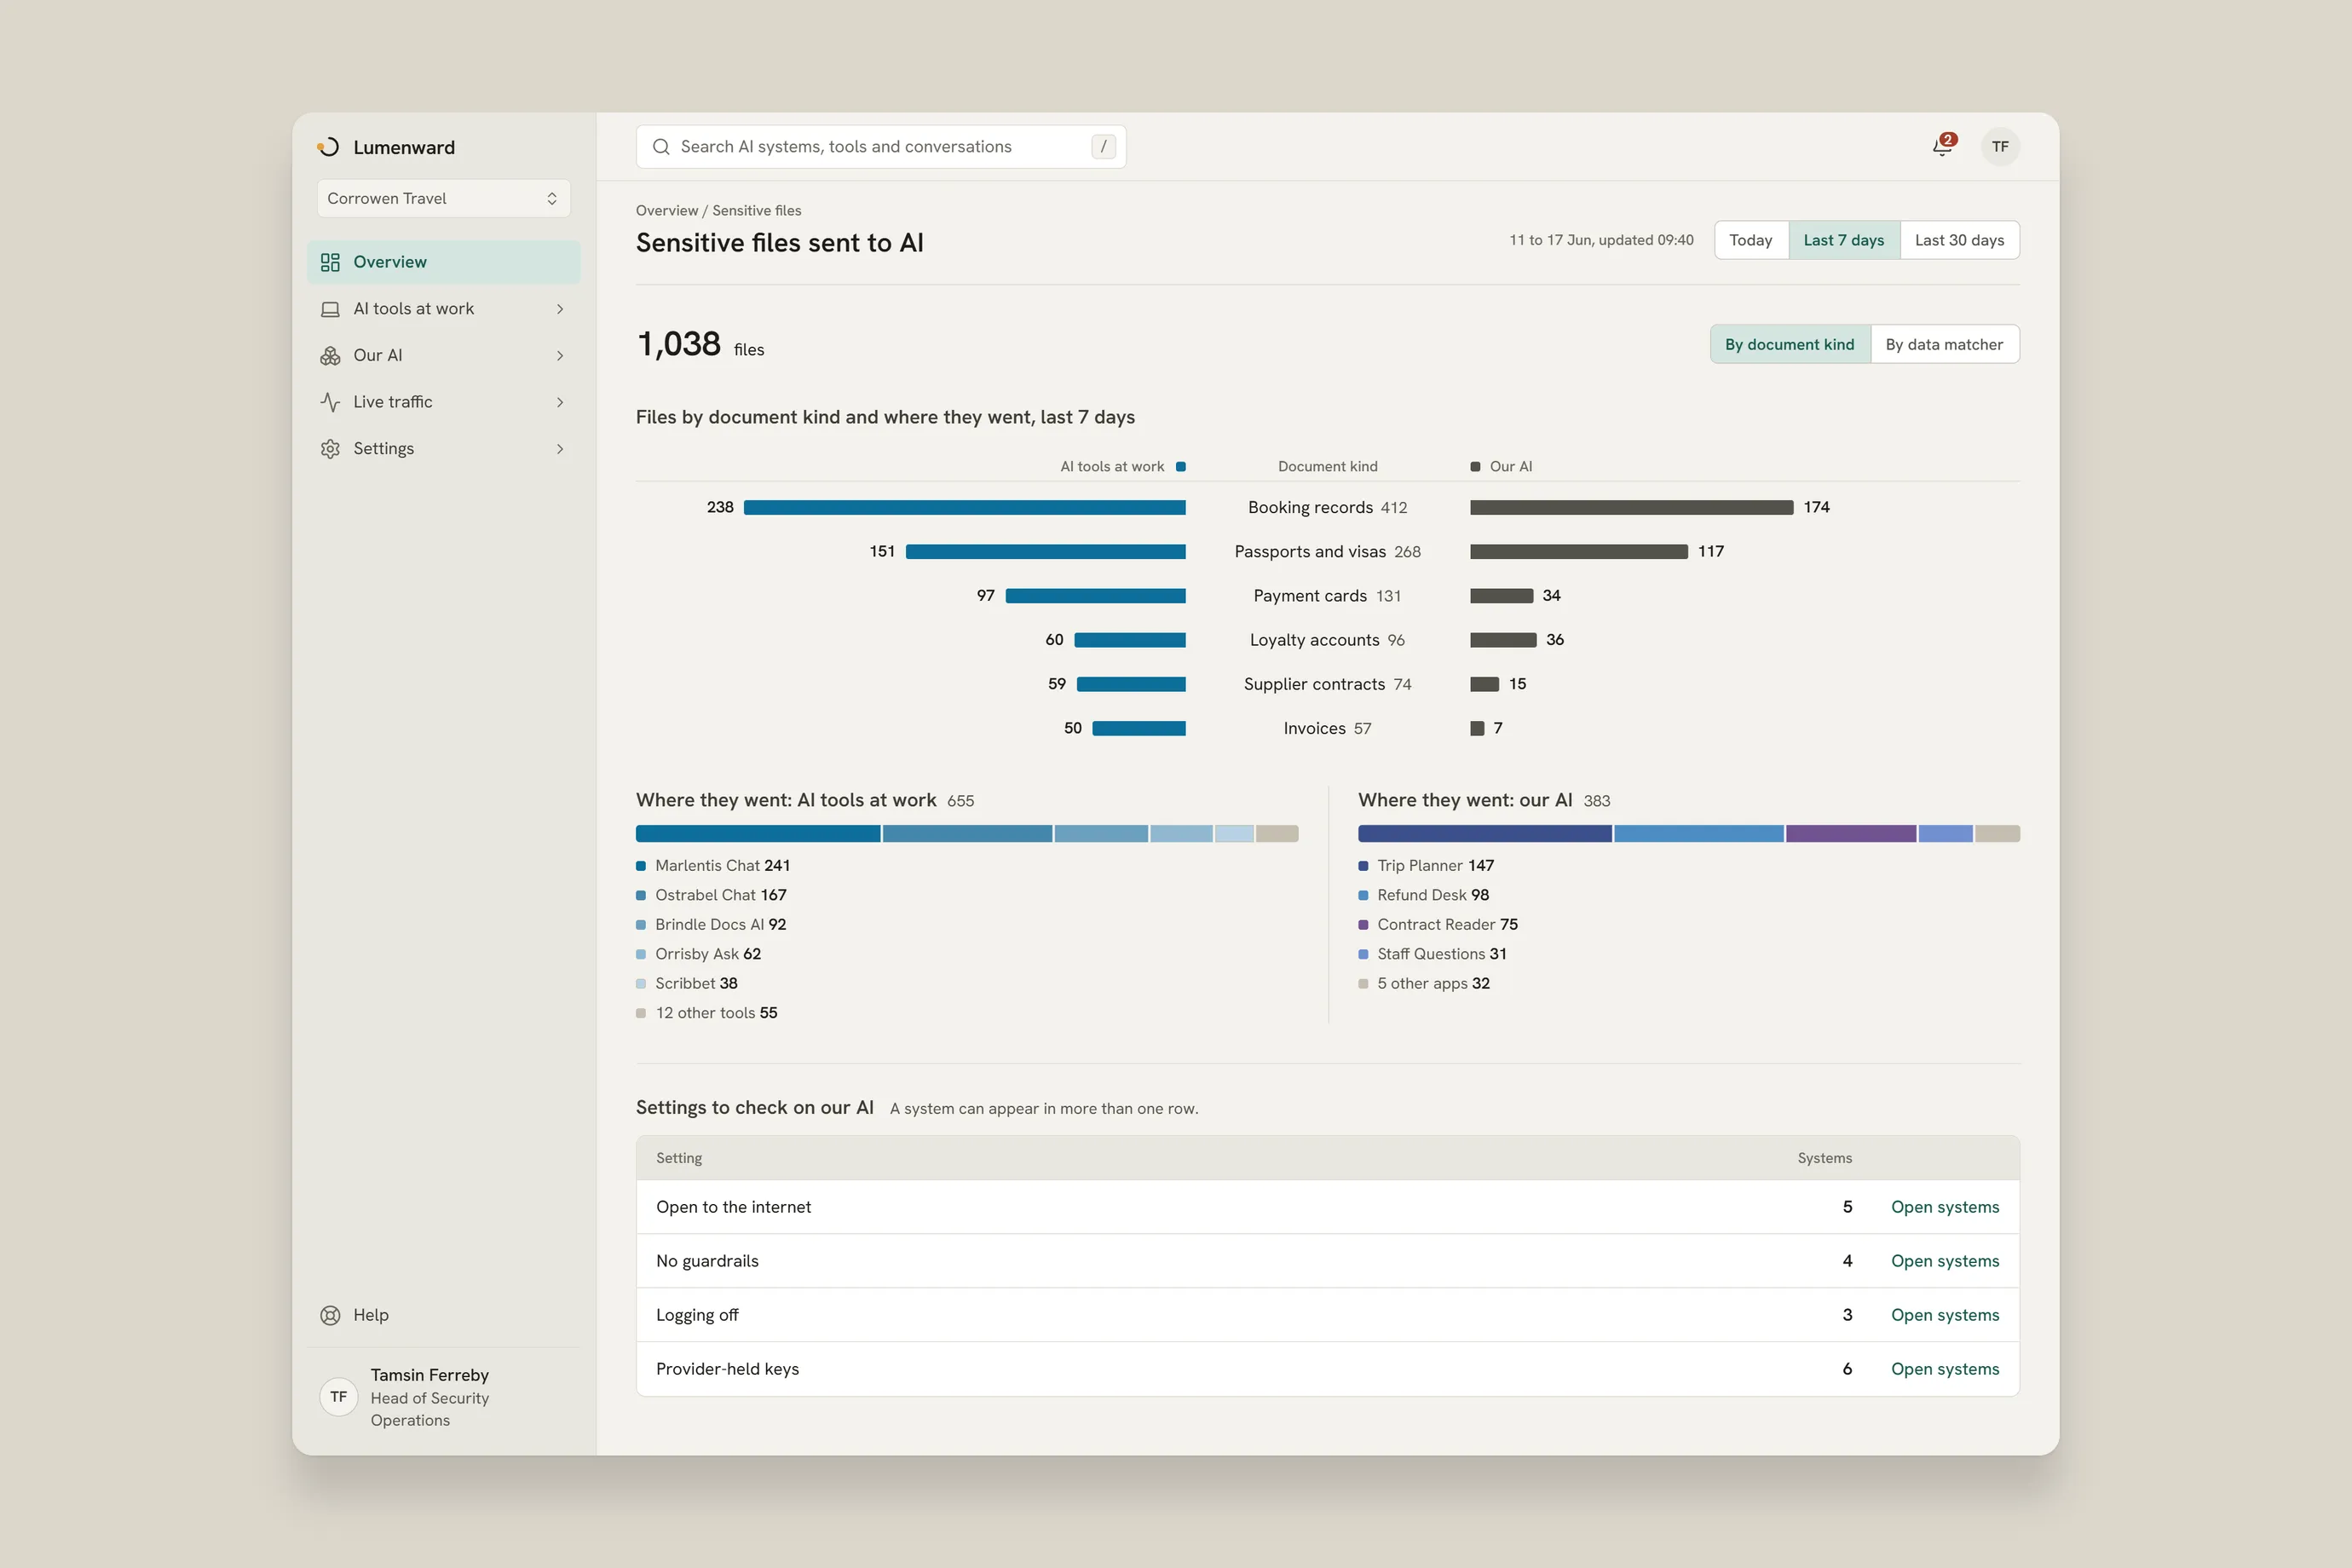Click the 12 other tools 55 entry
This screenshot has height=1568, width=2352.
click(707, 1013)
